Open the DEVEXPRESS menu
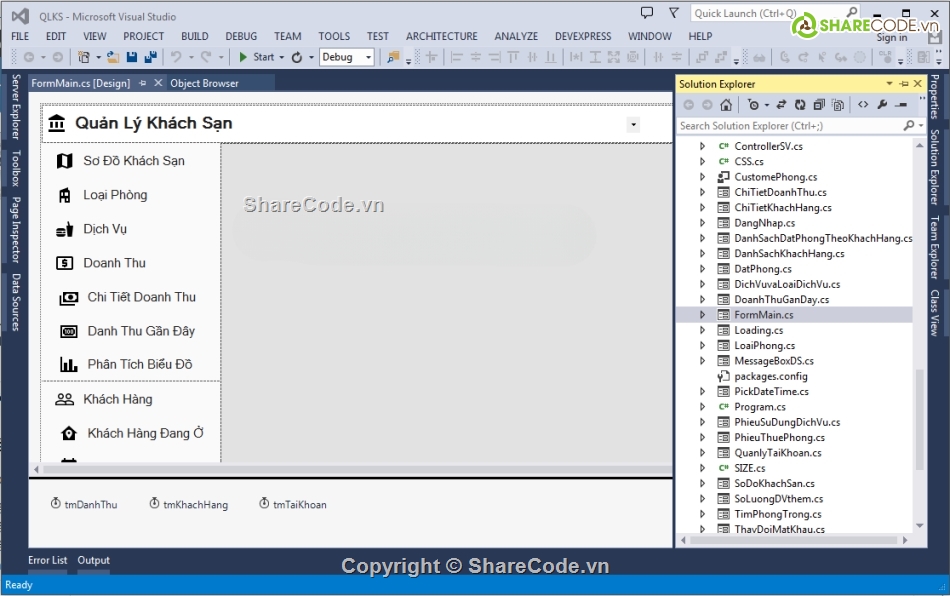 point(583,36)
